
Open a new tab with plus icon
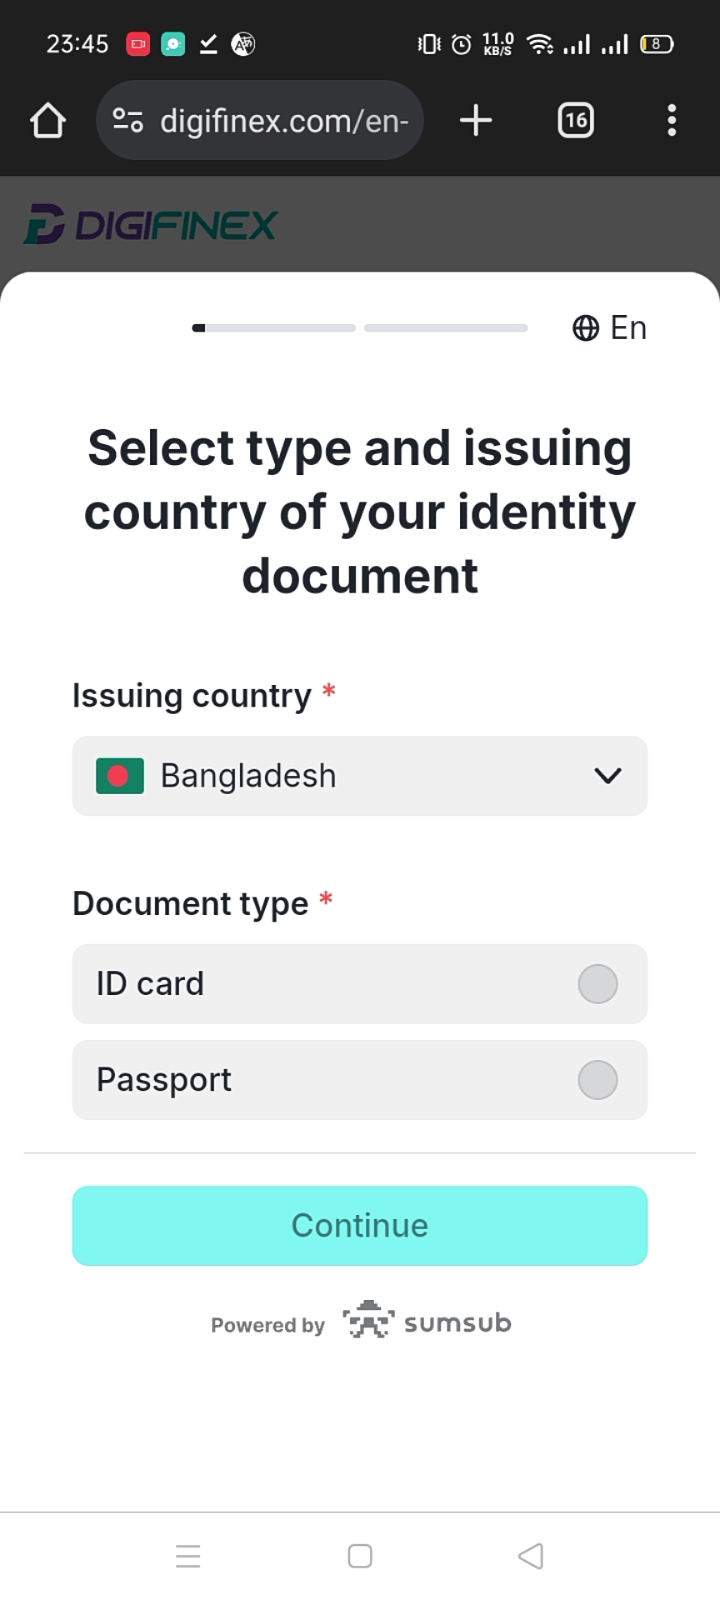pyautogui.click(x=476, y=121)
